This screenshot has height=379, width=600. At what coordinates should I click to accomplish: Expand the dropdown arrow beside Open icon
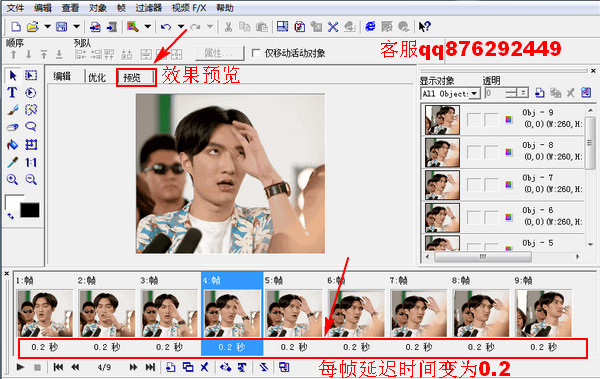[47, 26]
